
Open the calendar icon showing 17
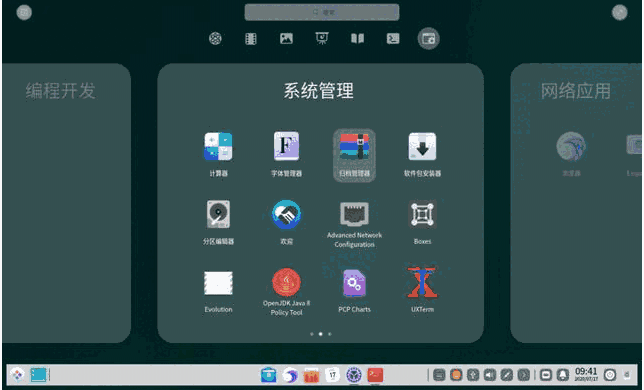coord(333,375)
